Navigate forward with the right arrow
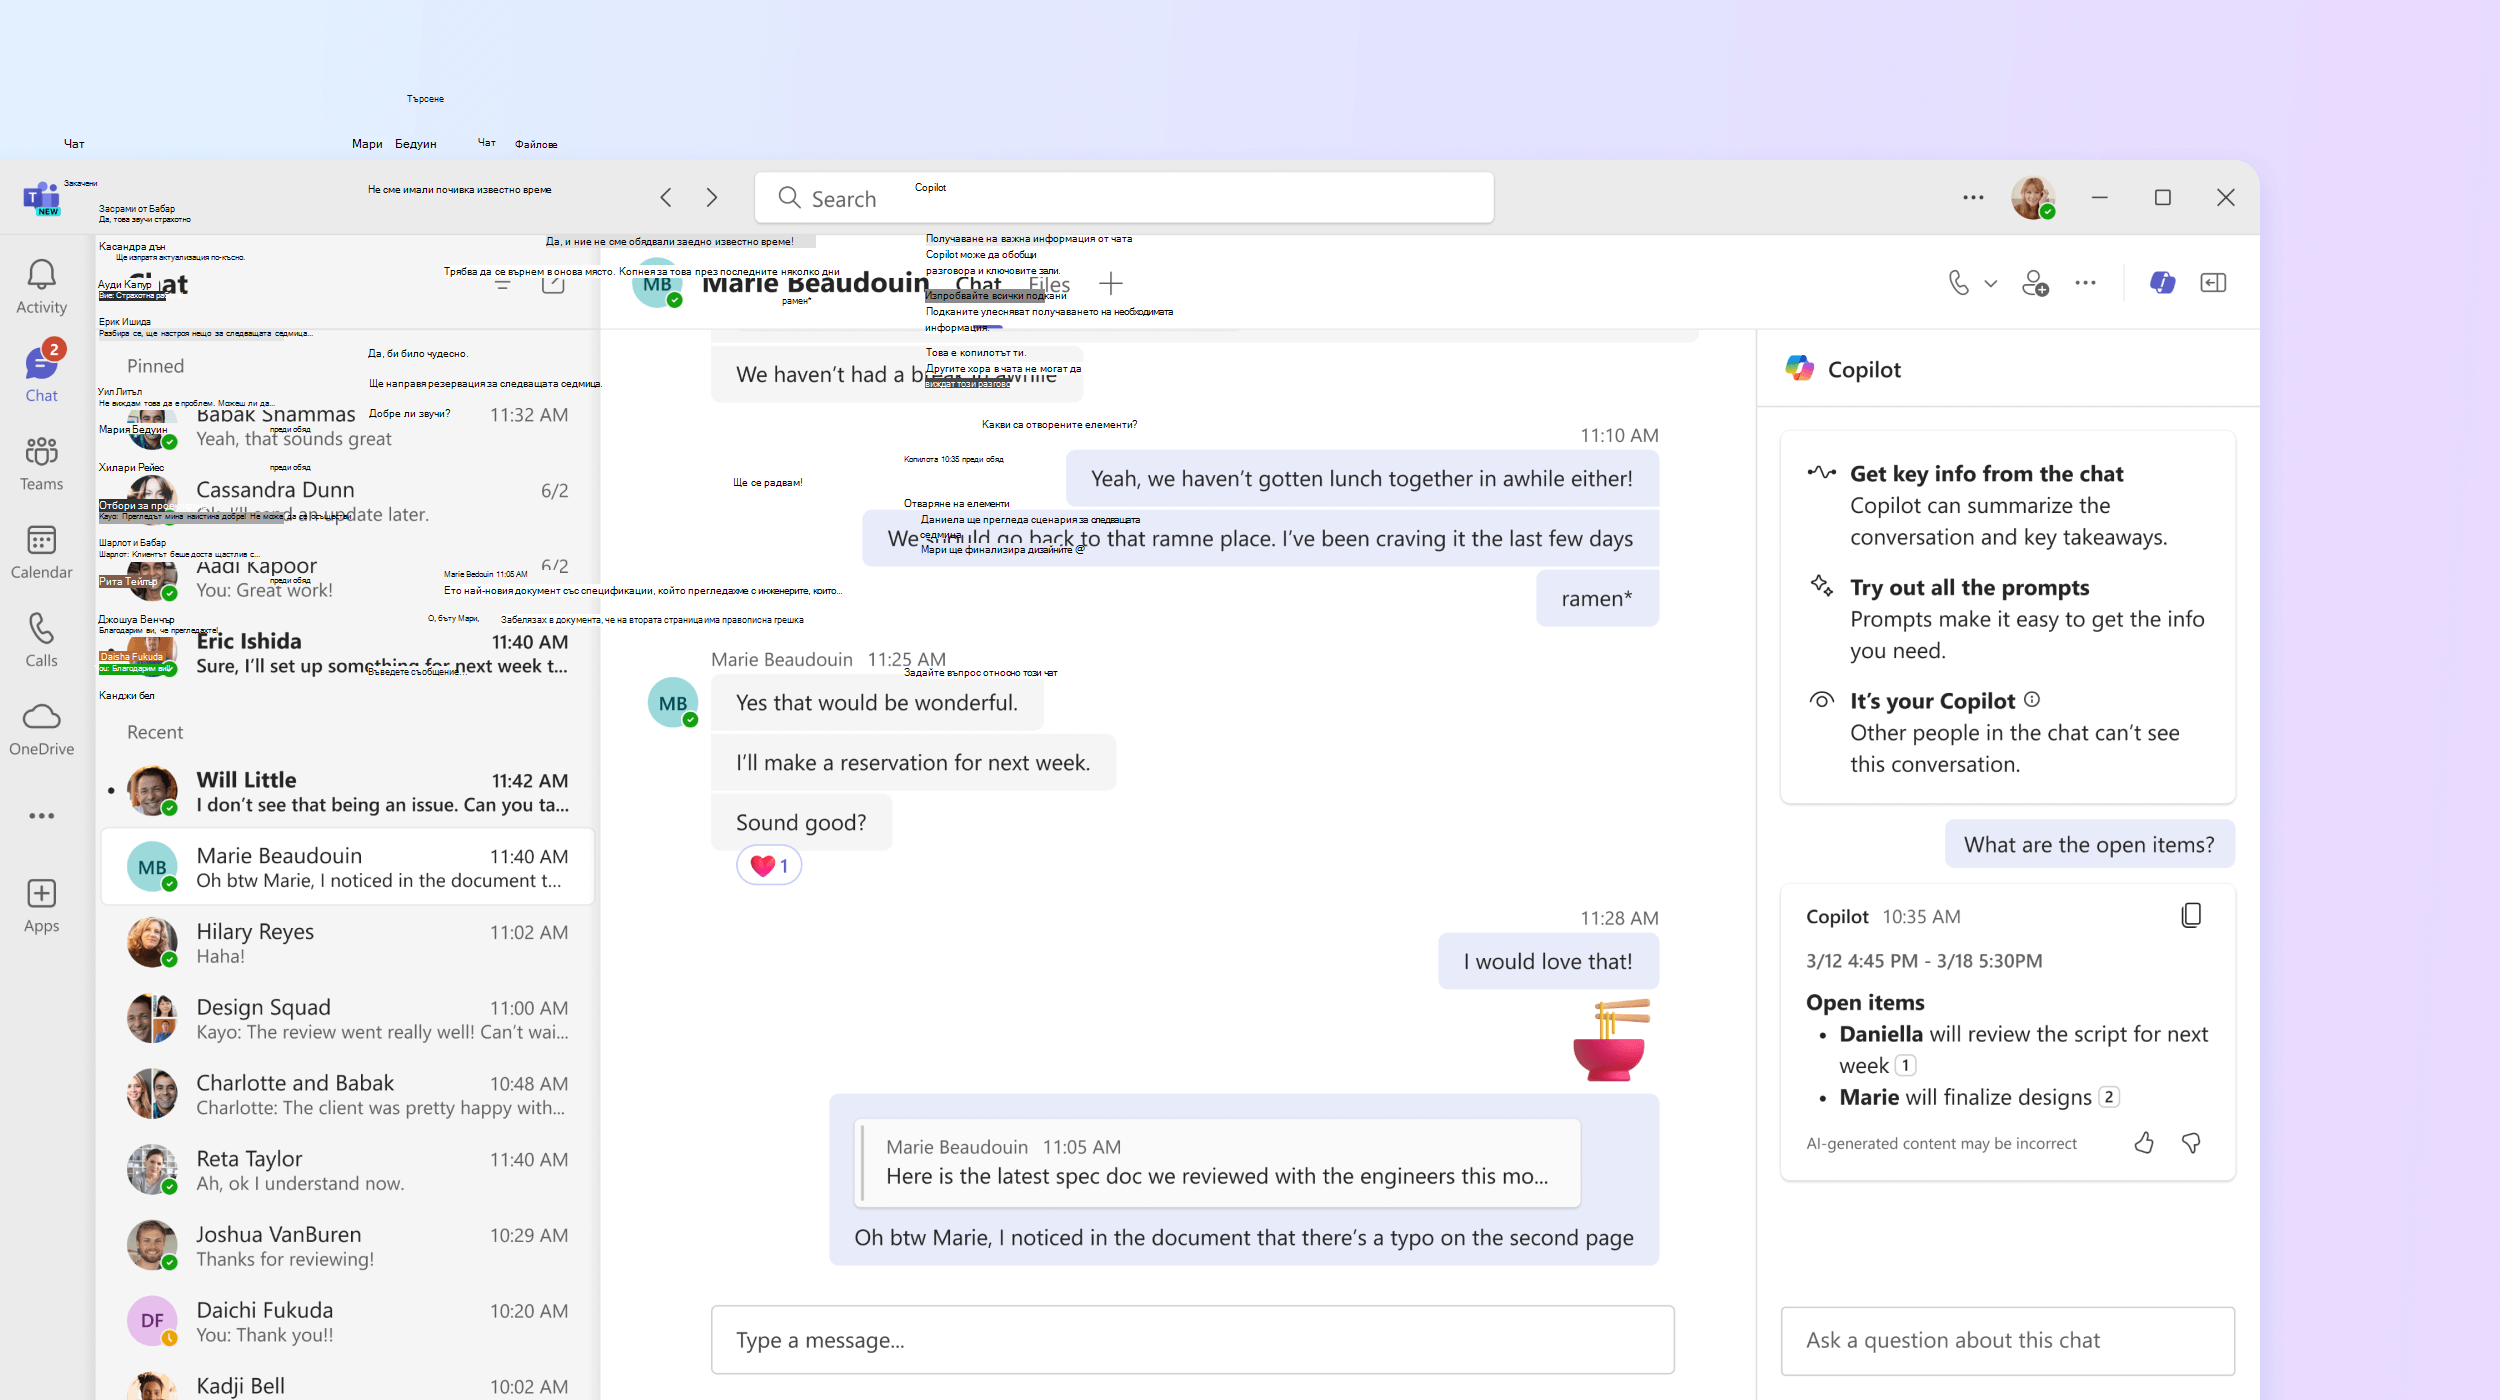 click(712, 197)
